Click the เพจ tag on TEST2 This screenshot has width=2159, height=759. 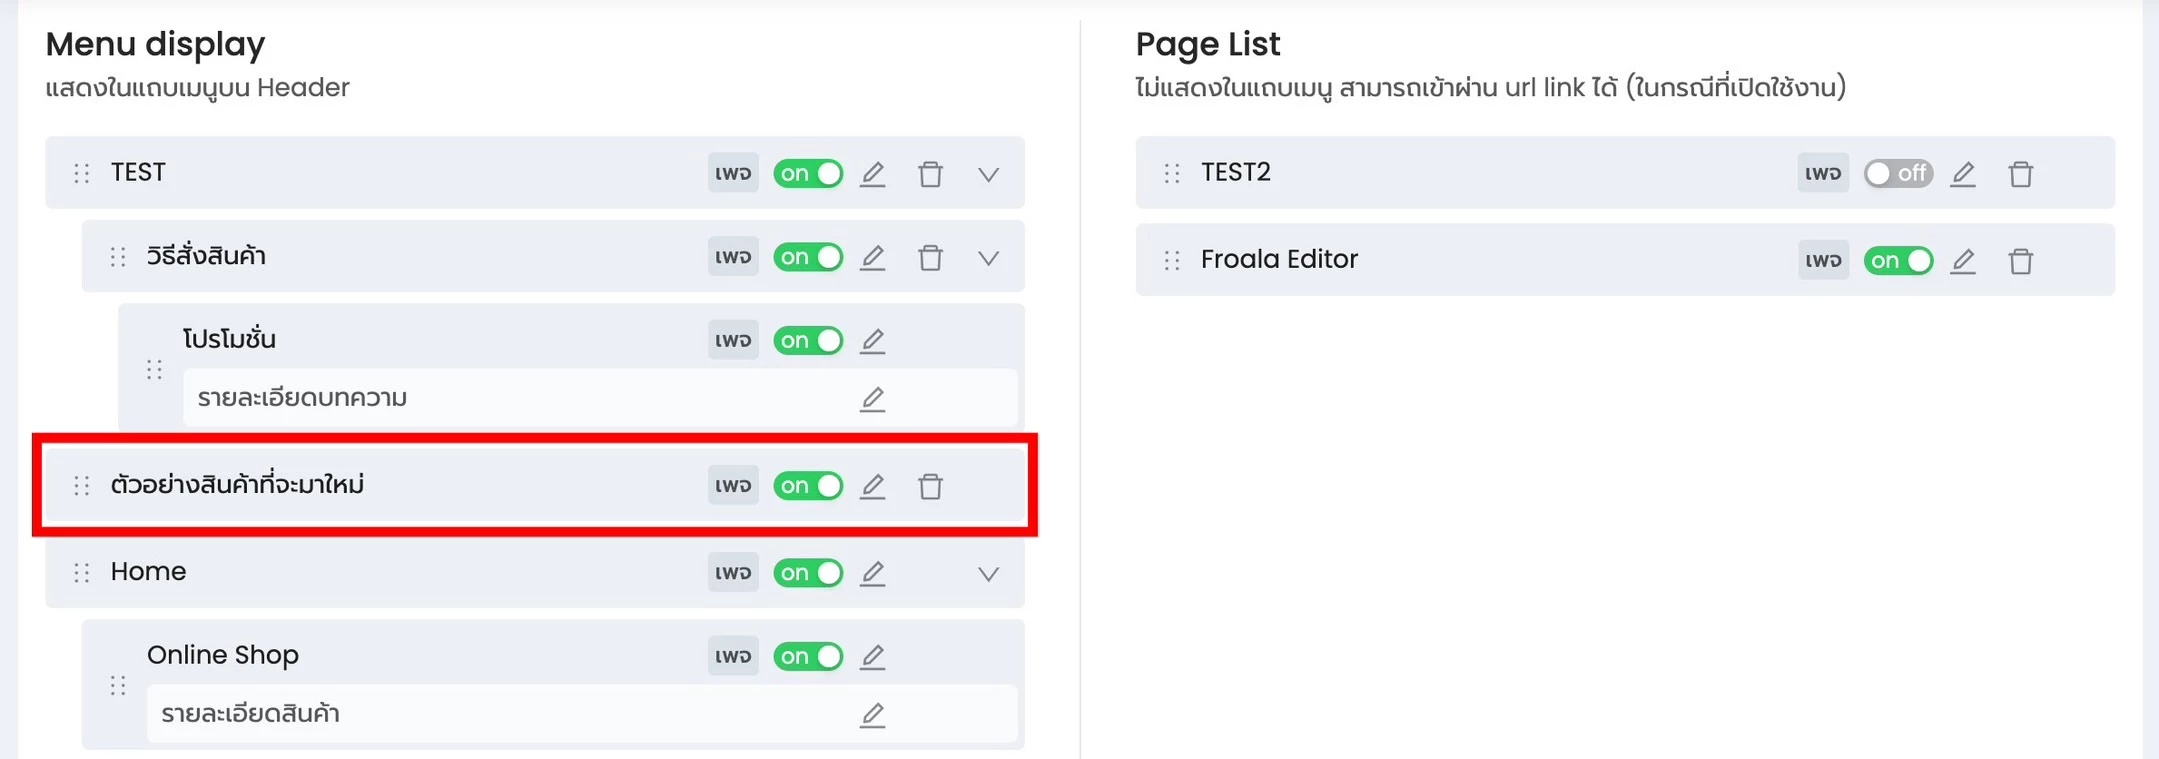point(1823,173)
